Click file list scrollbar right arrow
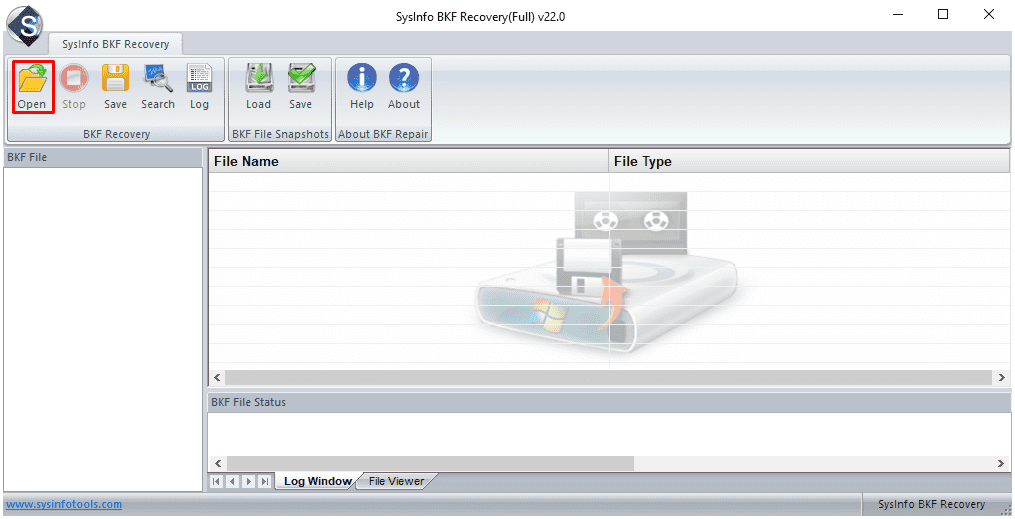The width and height of the screenshot is (1015, 519). pos(1001,377)
